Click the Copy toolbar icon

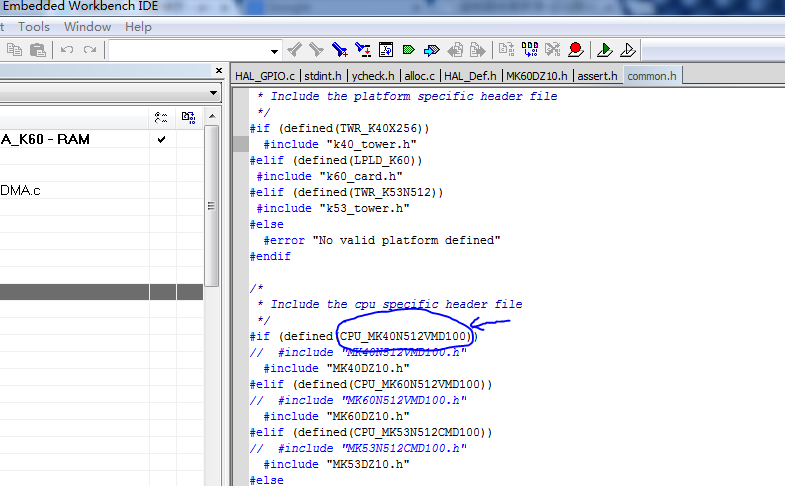coord(14,50)
